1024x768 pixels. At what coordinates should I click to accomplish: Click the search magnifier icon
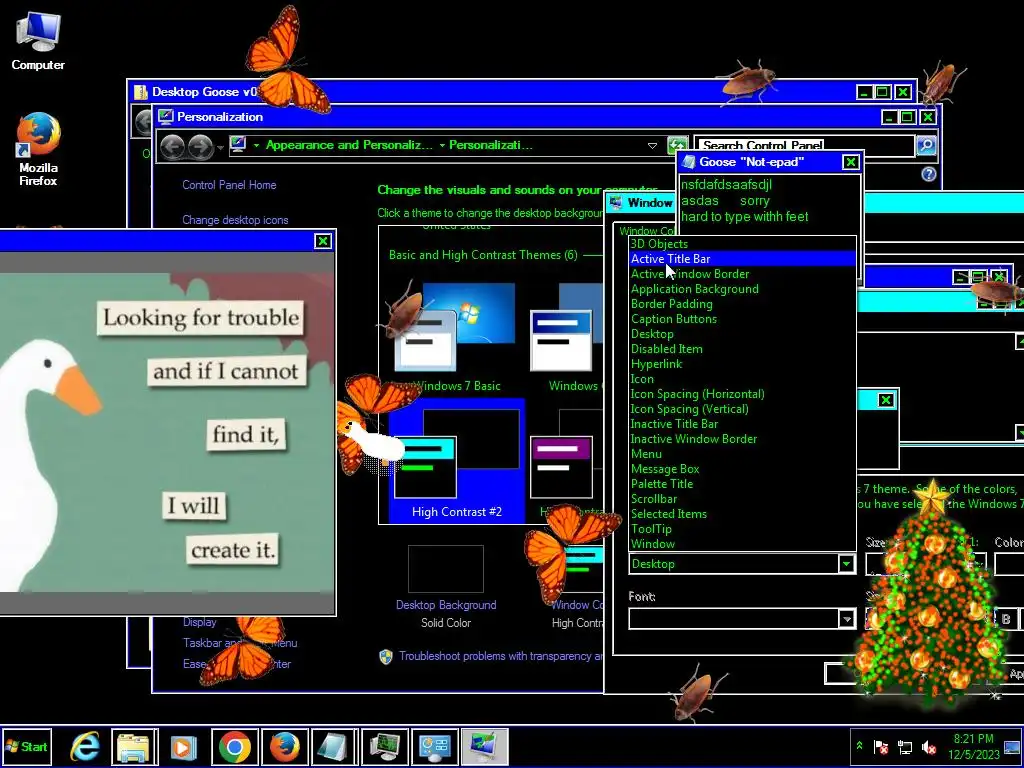point(925,146)
